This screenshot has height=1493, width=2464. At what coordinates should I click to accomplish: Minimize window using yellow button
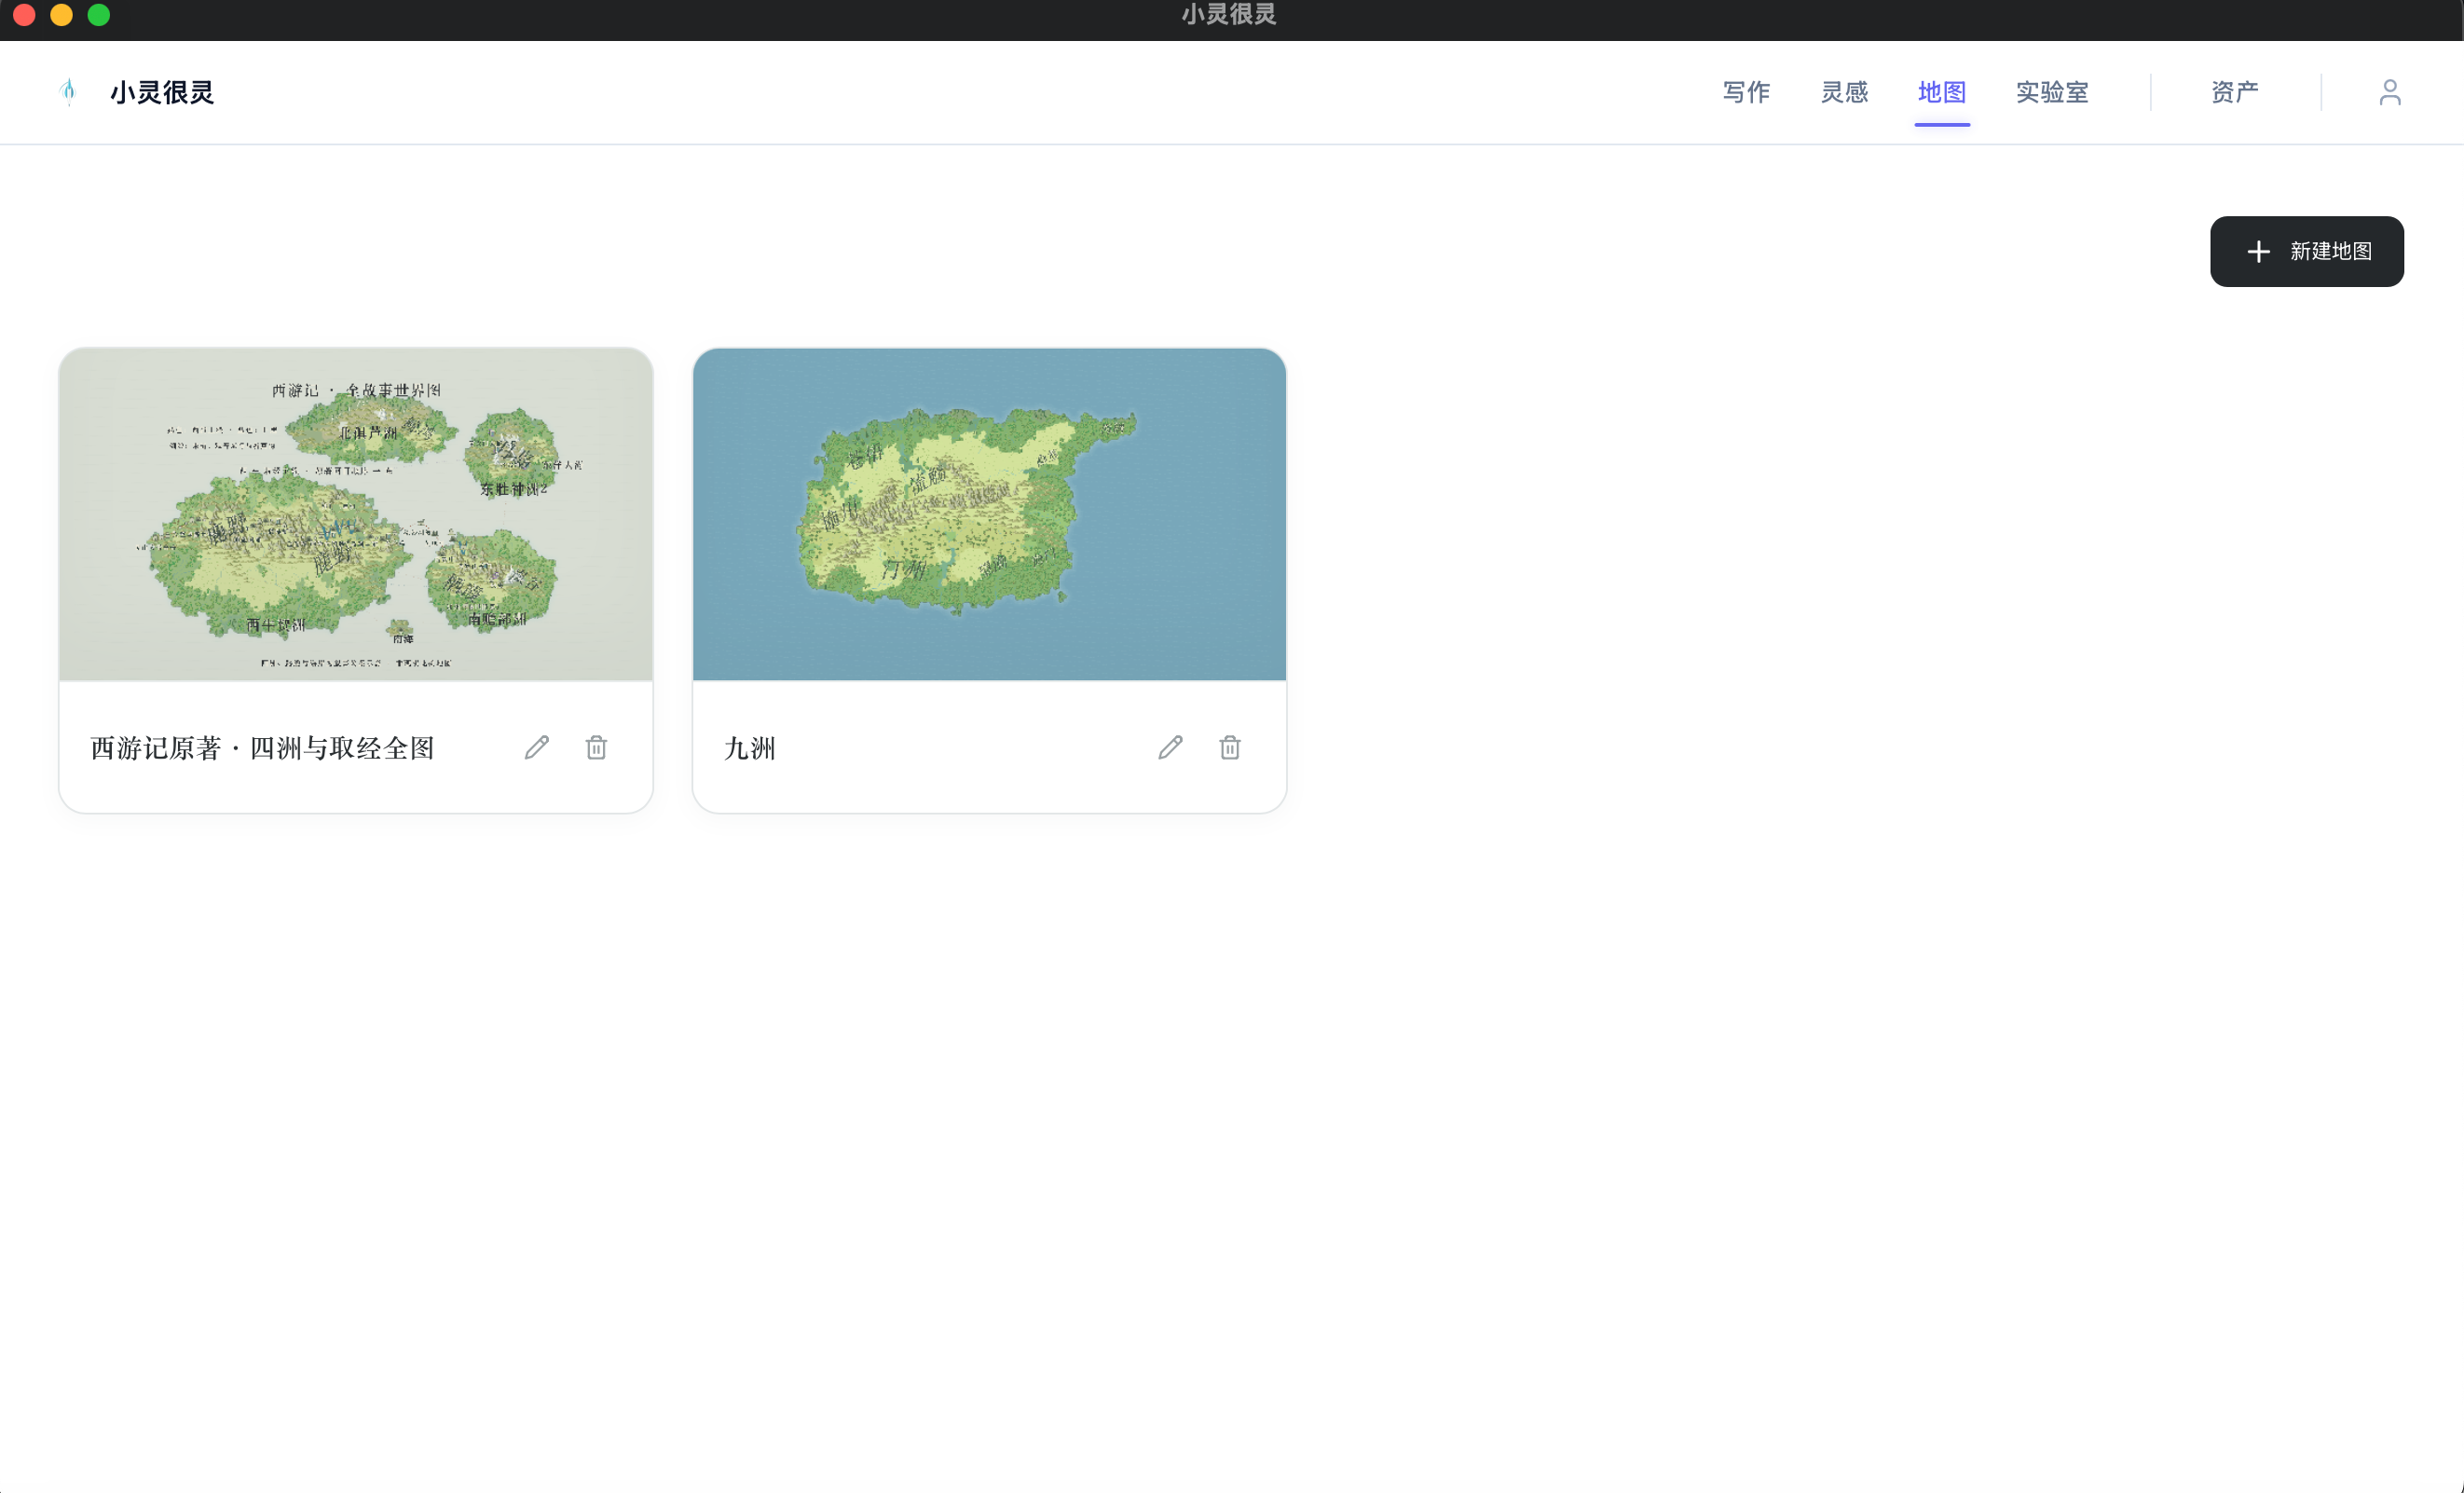61,14
